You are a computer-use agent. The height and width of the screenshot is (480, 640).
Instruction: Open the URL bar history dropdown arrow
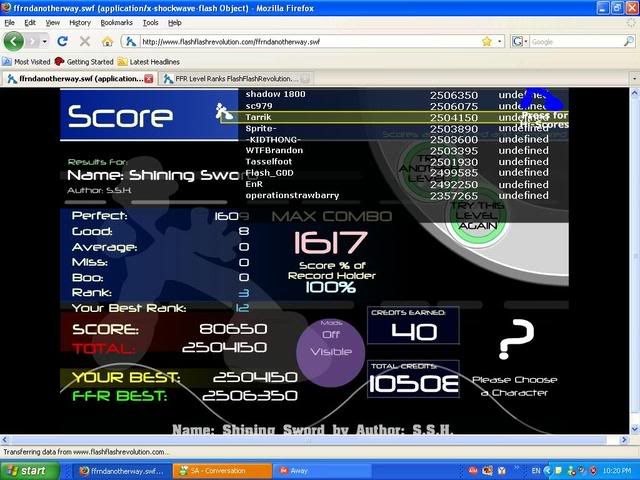499,42
